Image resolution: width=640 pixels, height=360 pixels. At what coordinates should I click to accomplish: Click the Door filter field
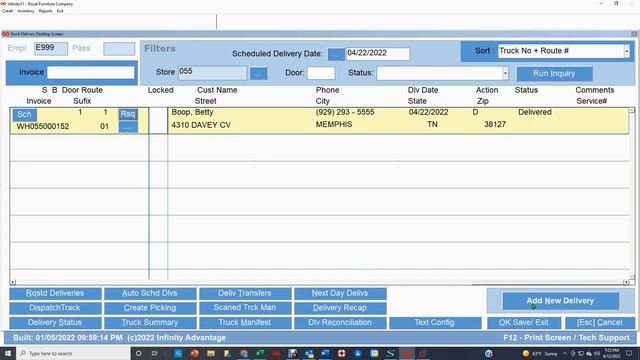321,73
